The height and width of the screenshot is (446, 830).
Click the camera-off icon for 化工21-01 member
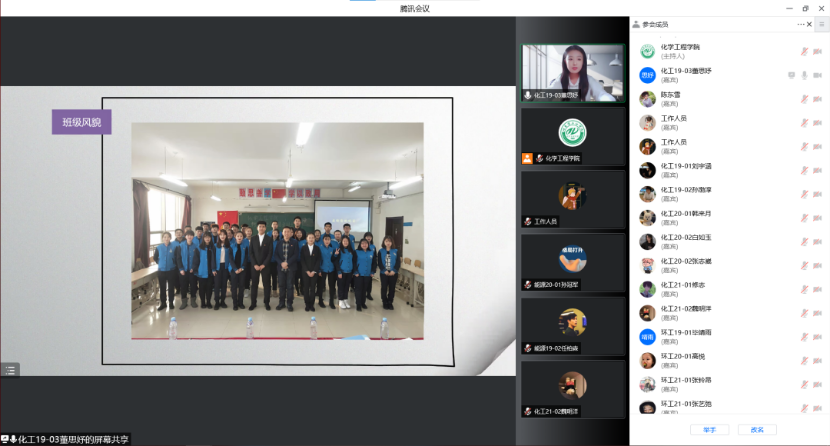[x=817, y=289]
